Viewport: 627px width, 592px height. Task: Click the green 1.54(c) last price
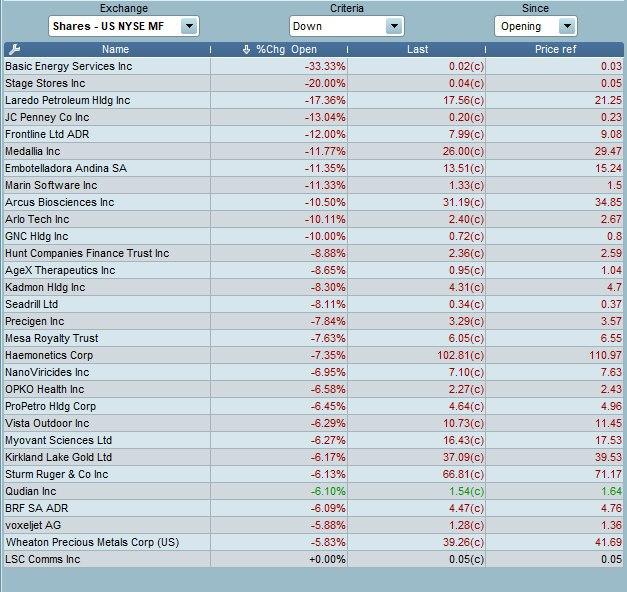click(x=466, y=491)
